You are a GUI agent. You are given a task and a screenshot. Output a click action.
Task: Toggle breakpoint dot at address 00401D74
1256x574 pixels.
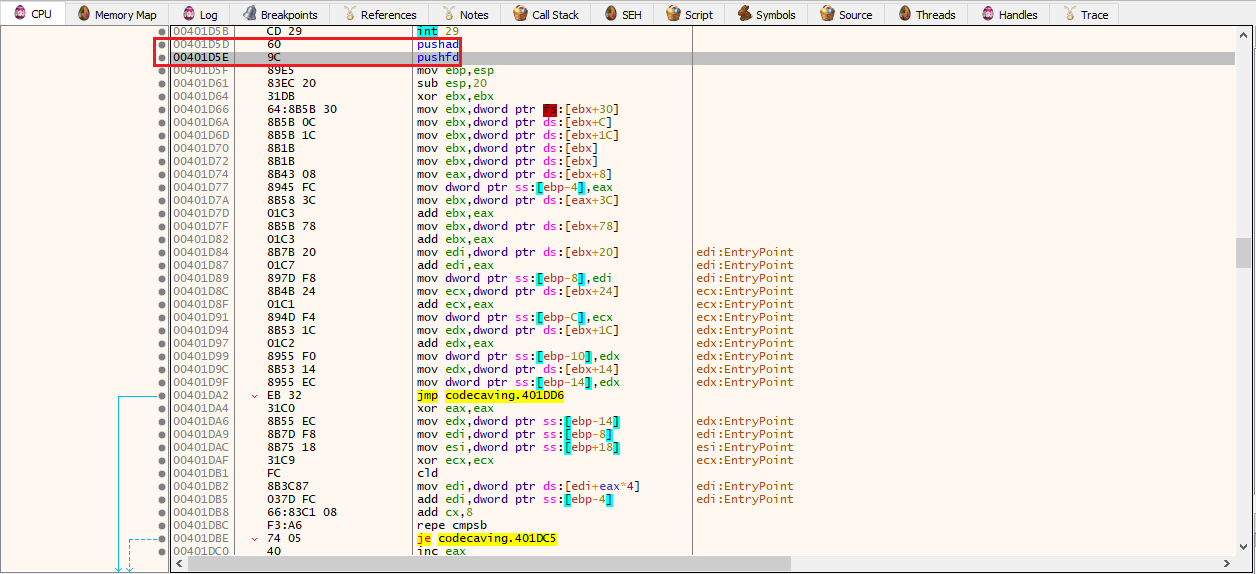(x=162, y=175)
